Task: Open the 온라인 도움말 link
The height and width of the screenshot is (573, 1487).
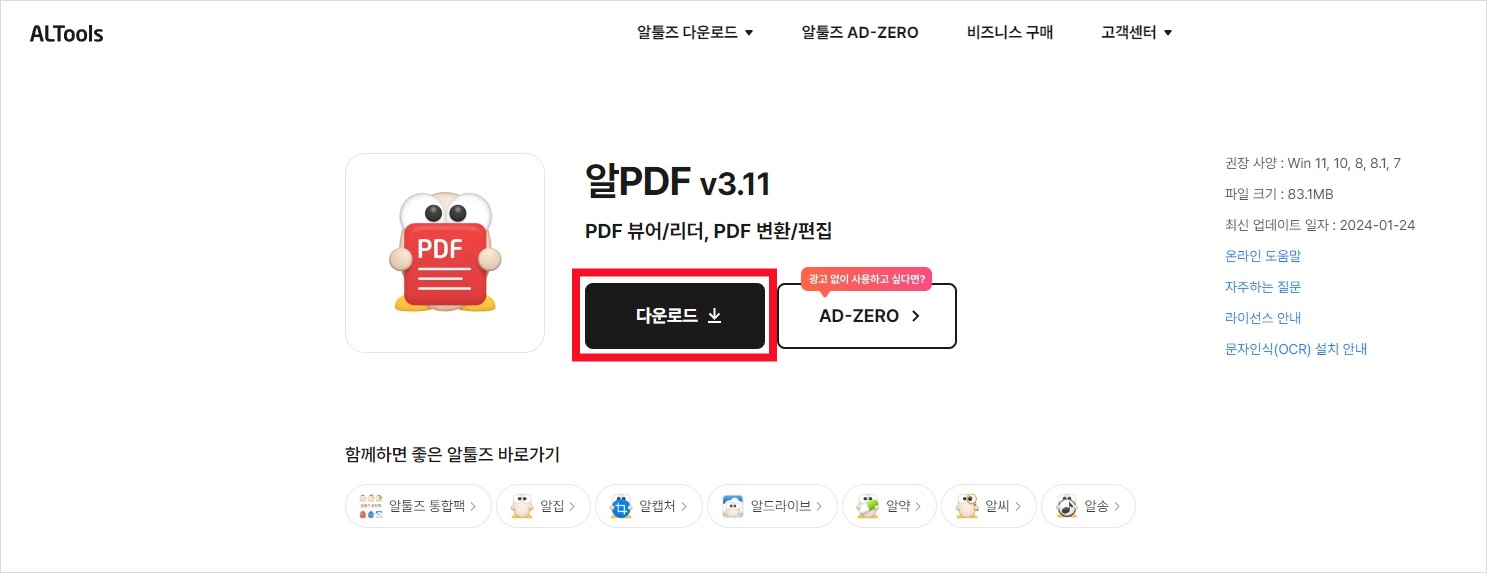Action: coord(1263,256)
